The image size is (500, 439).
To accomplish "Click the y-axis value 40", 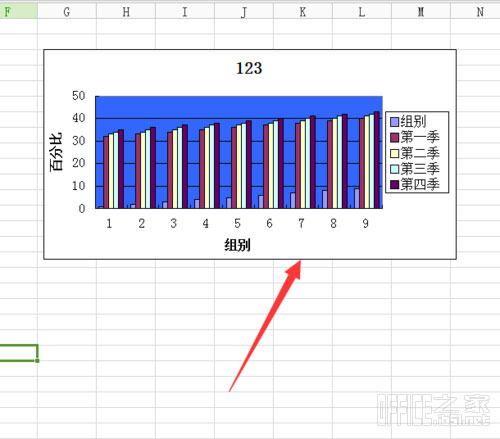I will coord(79,118).
